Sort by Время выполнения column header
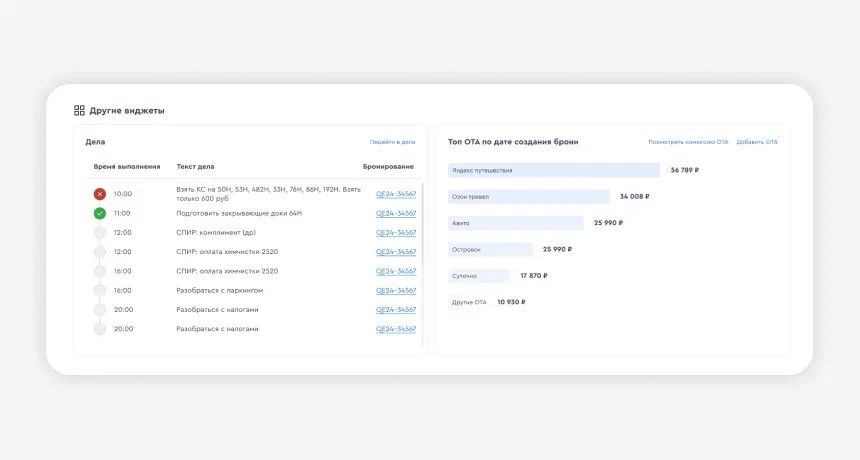860x460 pixels. pos(127,167)
